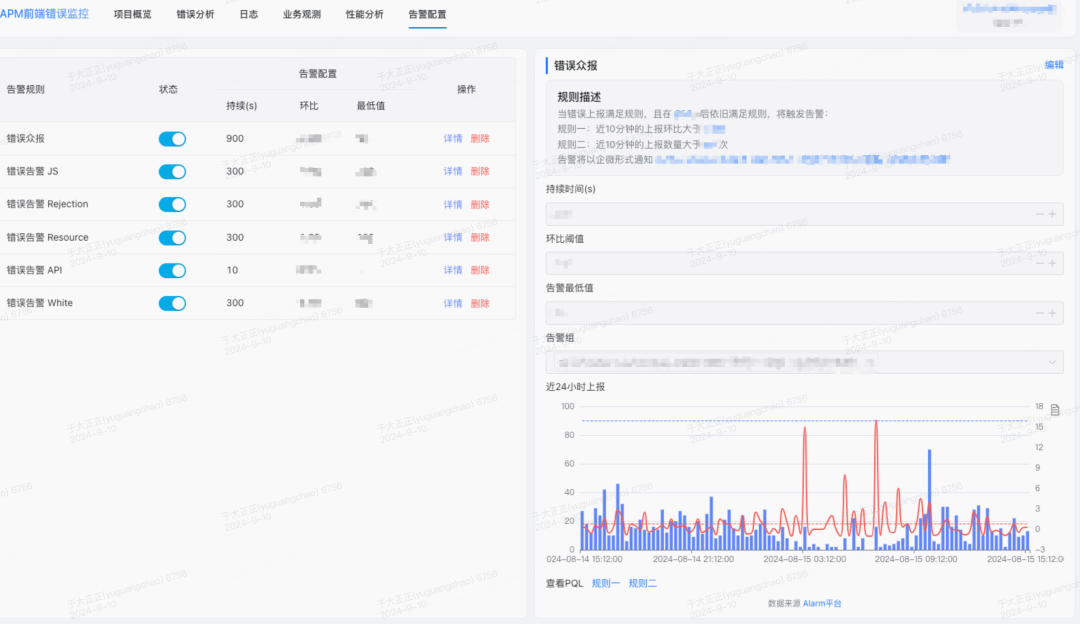Image resolution: width=1080 pixels, height=624 pixels.
Task: Toggle the 错误告警 White rule switch
Action: click(x=172, y=303)
